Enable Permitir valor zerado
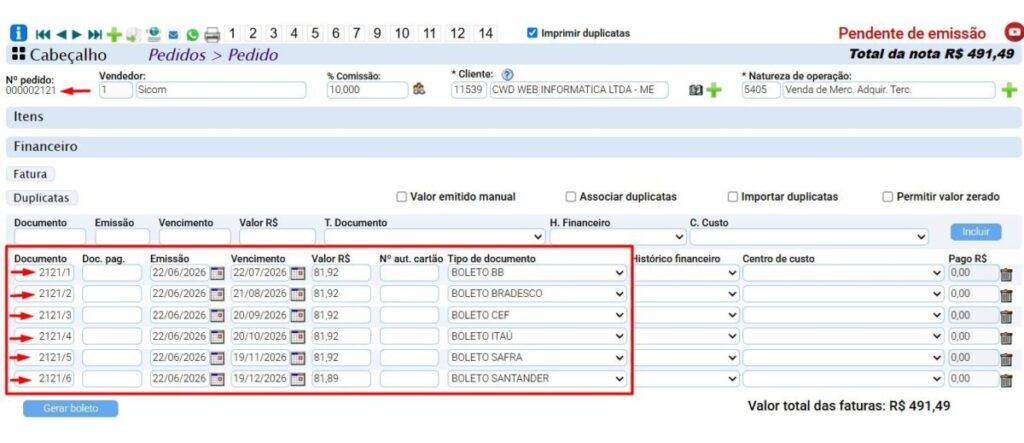 pyautogui.click(x=888, y=197)
